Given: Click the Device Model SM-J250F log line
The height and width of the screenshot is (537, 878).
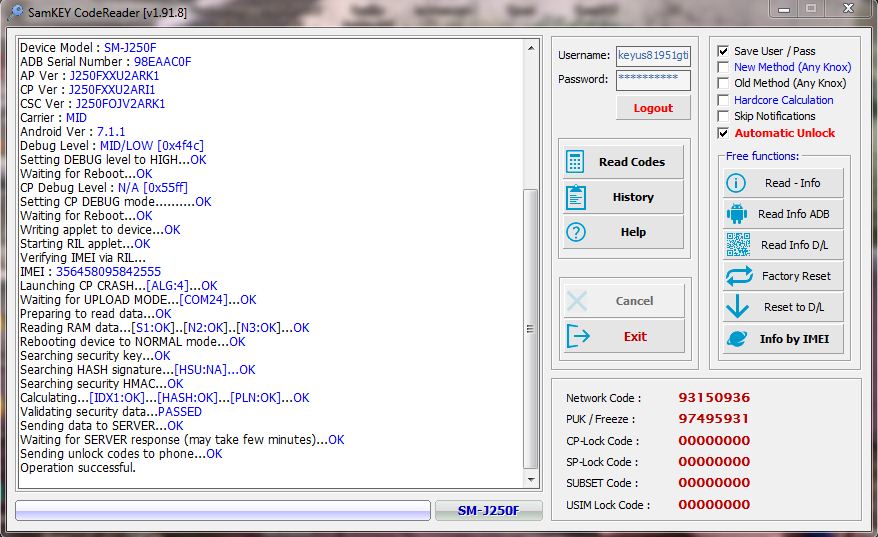Looking at the screenshot, I should pyautogui.click(x=88, y=48).
